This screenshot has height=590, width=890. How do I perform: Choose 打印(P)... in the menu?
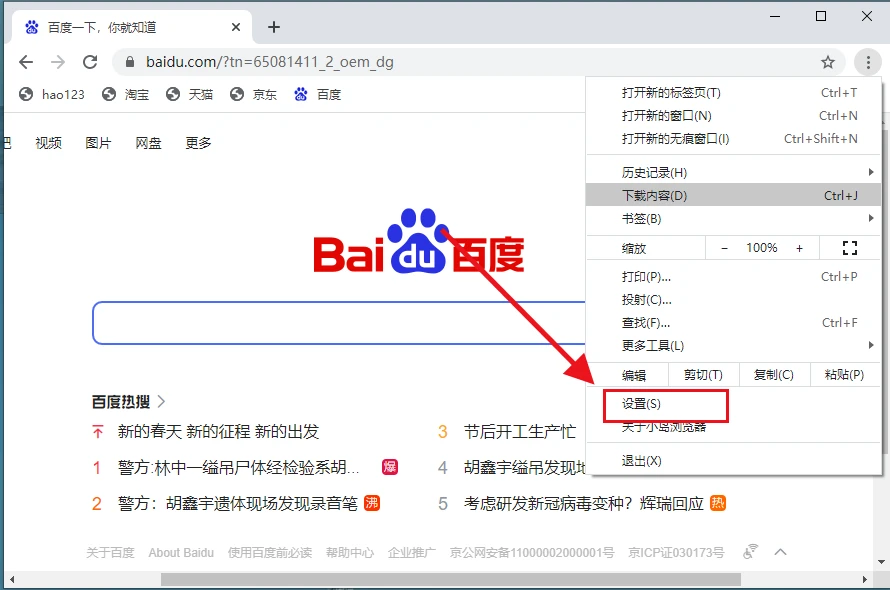[x=733, y=277]
